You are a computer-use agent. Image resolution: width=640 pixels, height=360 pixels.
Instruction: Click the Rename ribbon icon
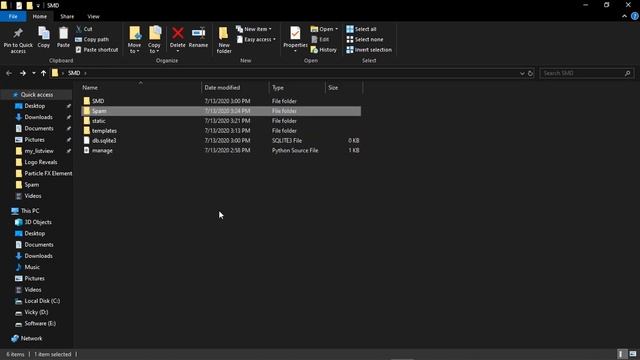198,33
